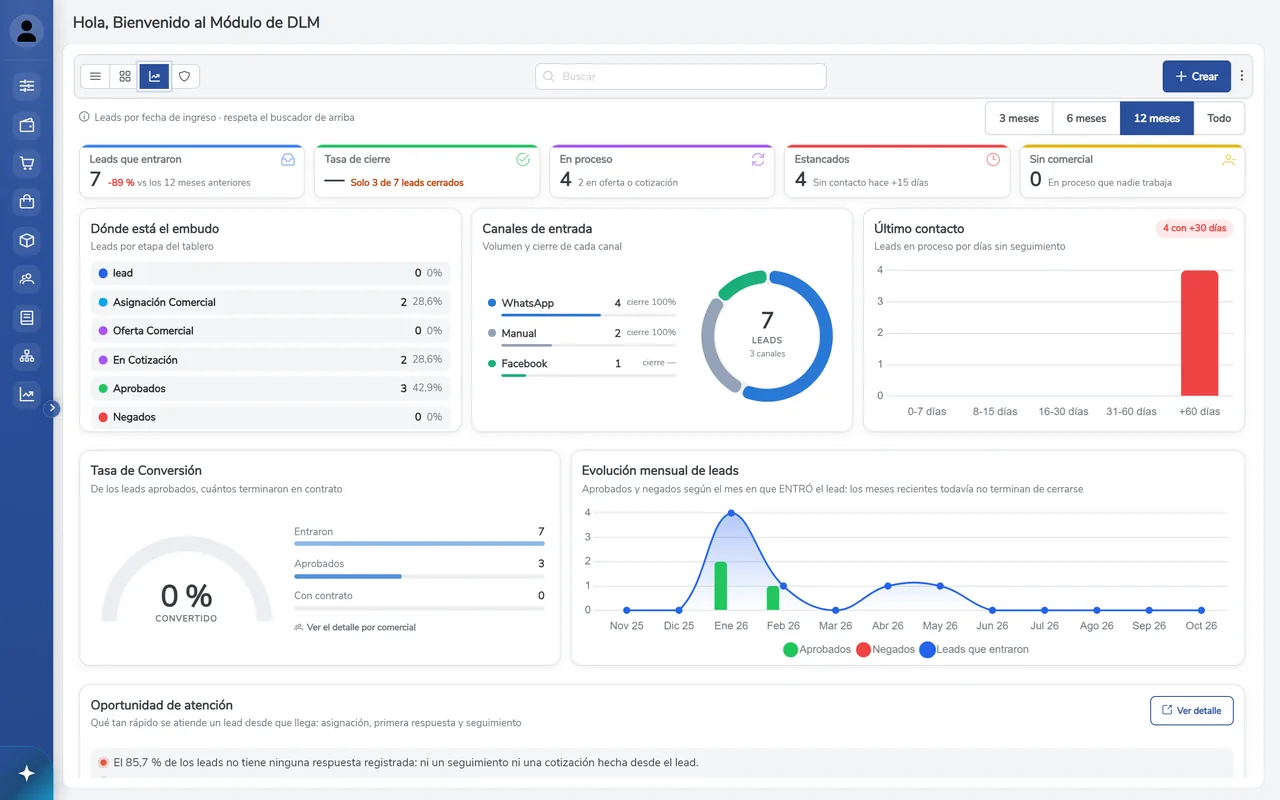Image resolution: width=1280 pixels, height=800 pixels.
Task: Click the clock icon on Estancados card
Action: [993, 159]
